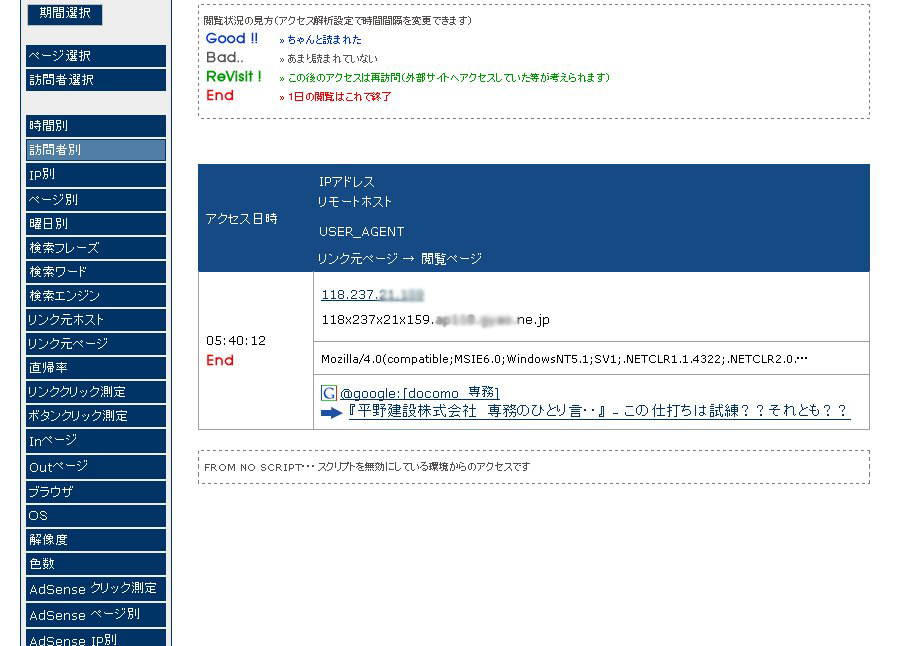Open the OS report

click(96, 516)
